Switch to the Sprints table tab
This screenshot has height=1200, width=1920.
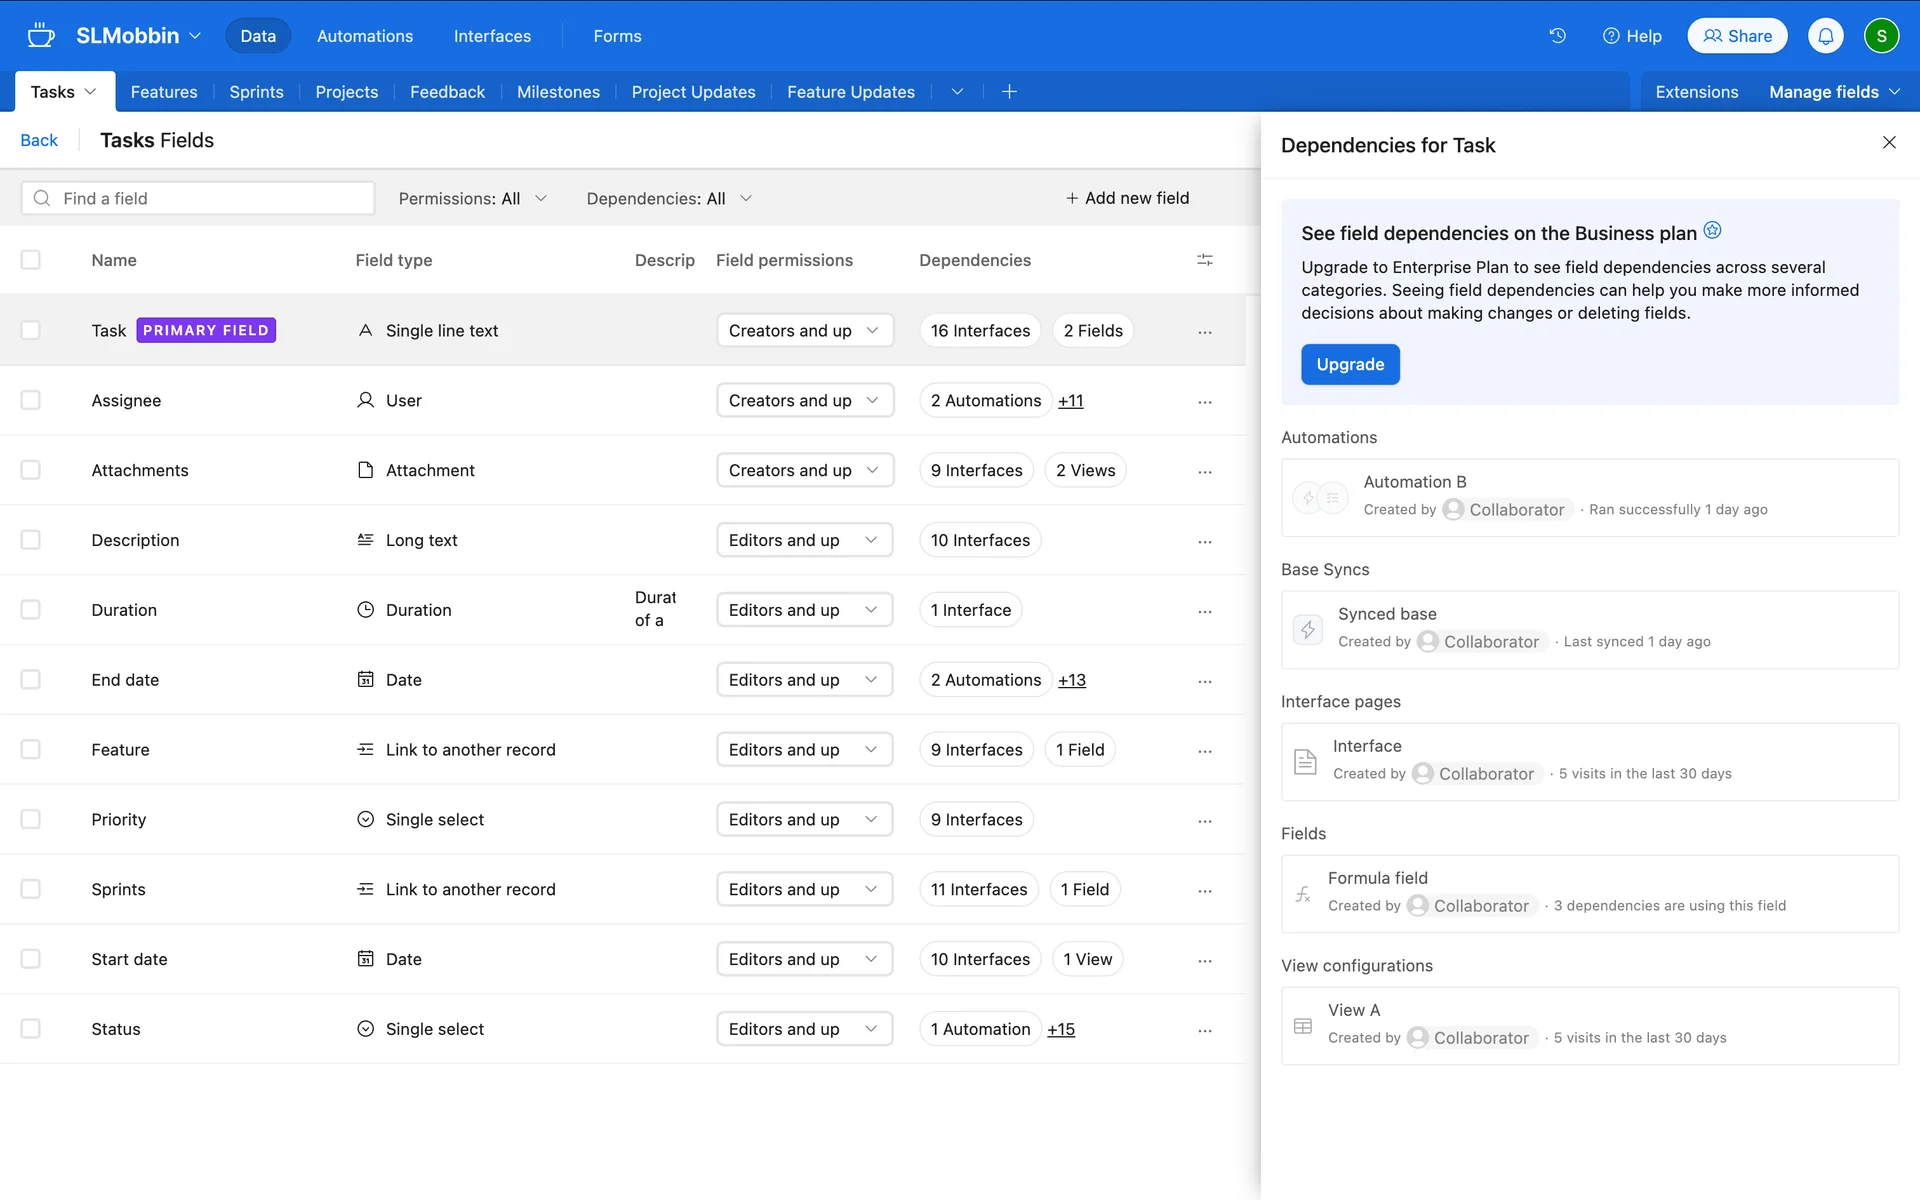click(x=256, y=92)
